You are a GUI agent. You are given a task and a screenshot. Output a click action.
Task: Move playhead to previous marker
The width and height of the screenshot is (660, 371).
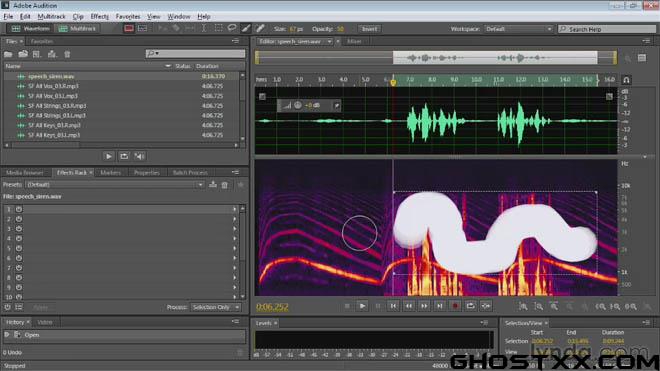point(393,306)
